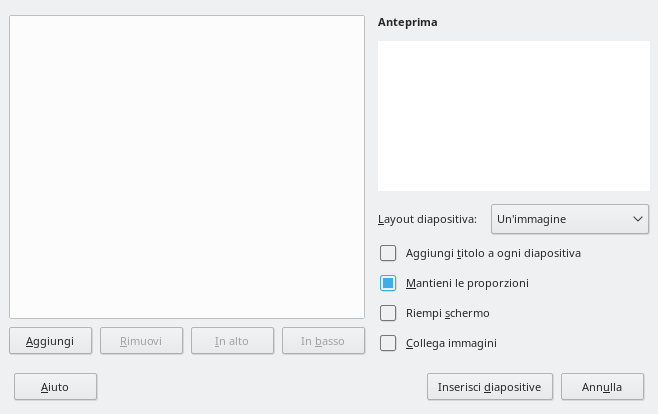Click the In alto button
The height and width of the screenshot is (414, 658).
click(231, 341)
